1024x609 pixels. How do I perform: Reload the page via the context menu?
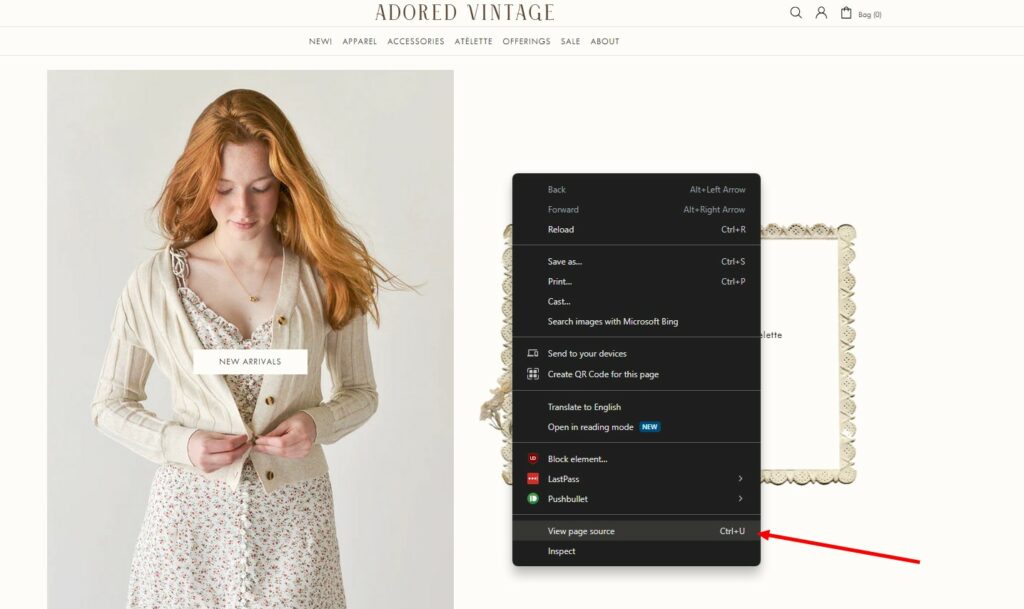(561, 229)
